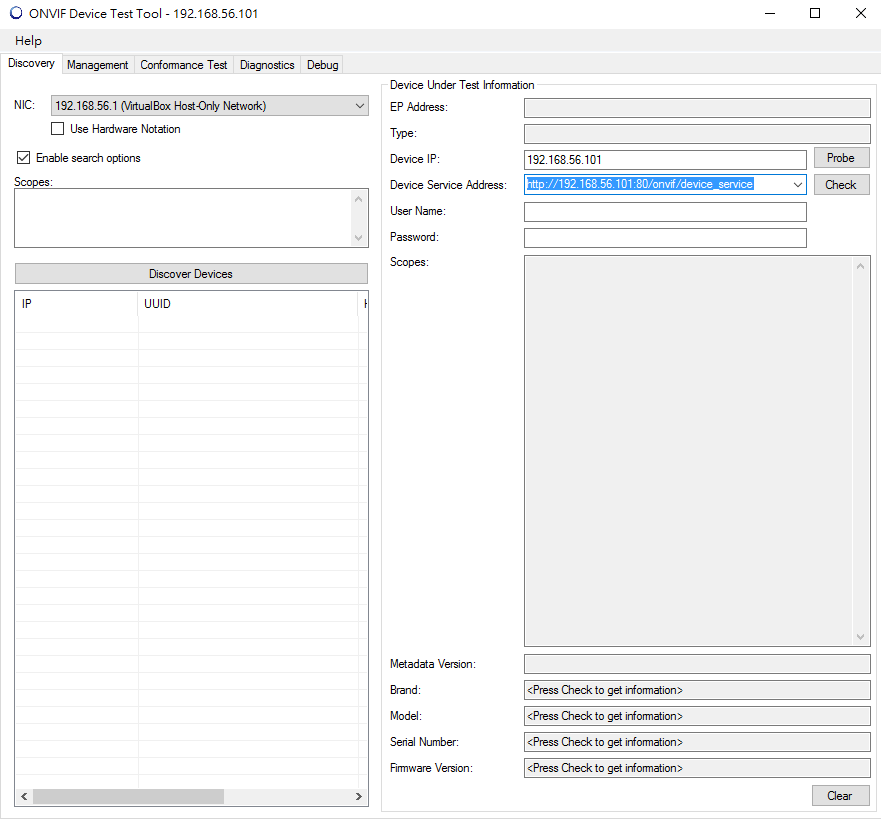Focus the Device IP input field
Screen dimensions: 881x819
665,160
